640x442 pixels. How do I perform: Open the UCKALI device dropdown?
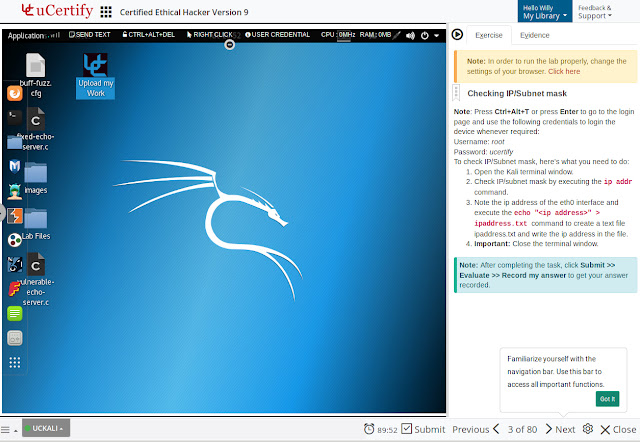[x=46, y=428]
